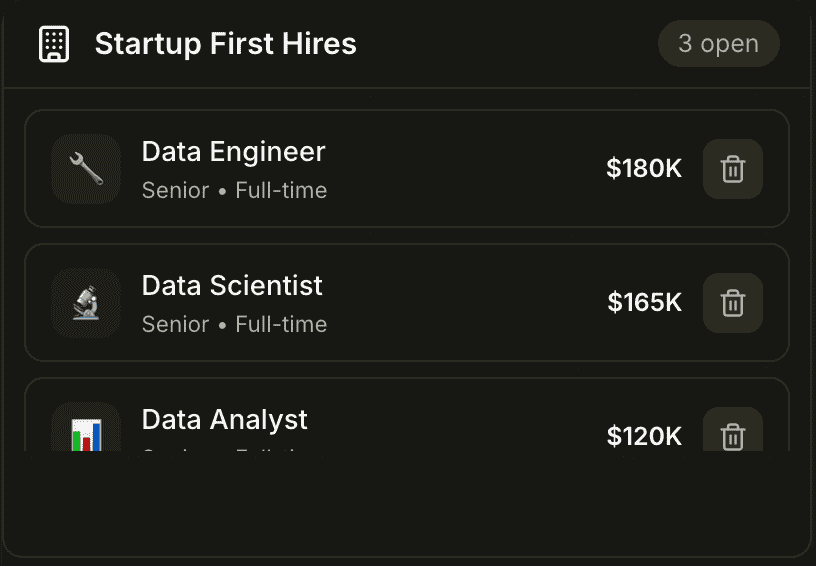Click the wrench icon for Data Engineer
The width and height of the screenshot is (816, 566).
tap(86, 169)
